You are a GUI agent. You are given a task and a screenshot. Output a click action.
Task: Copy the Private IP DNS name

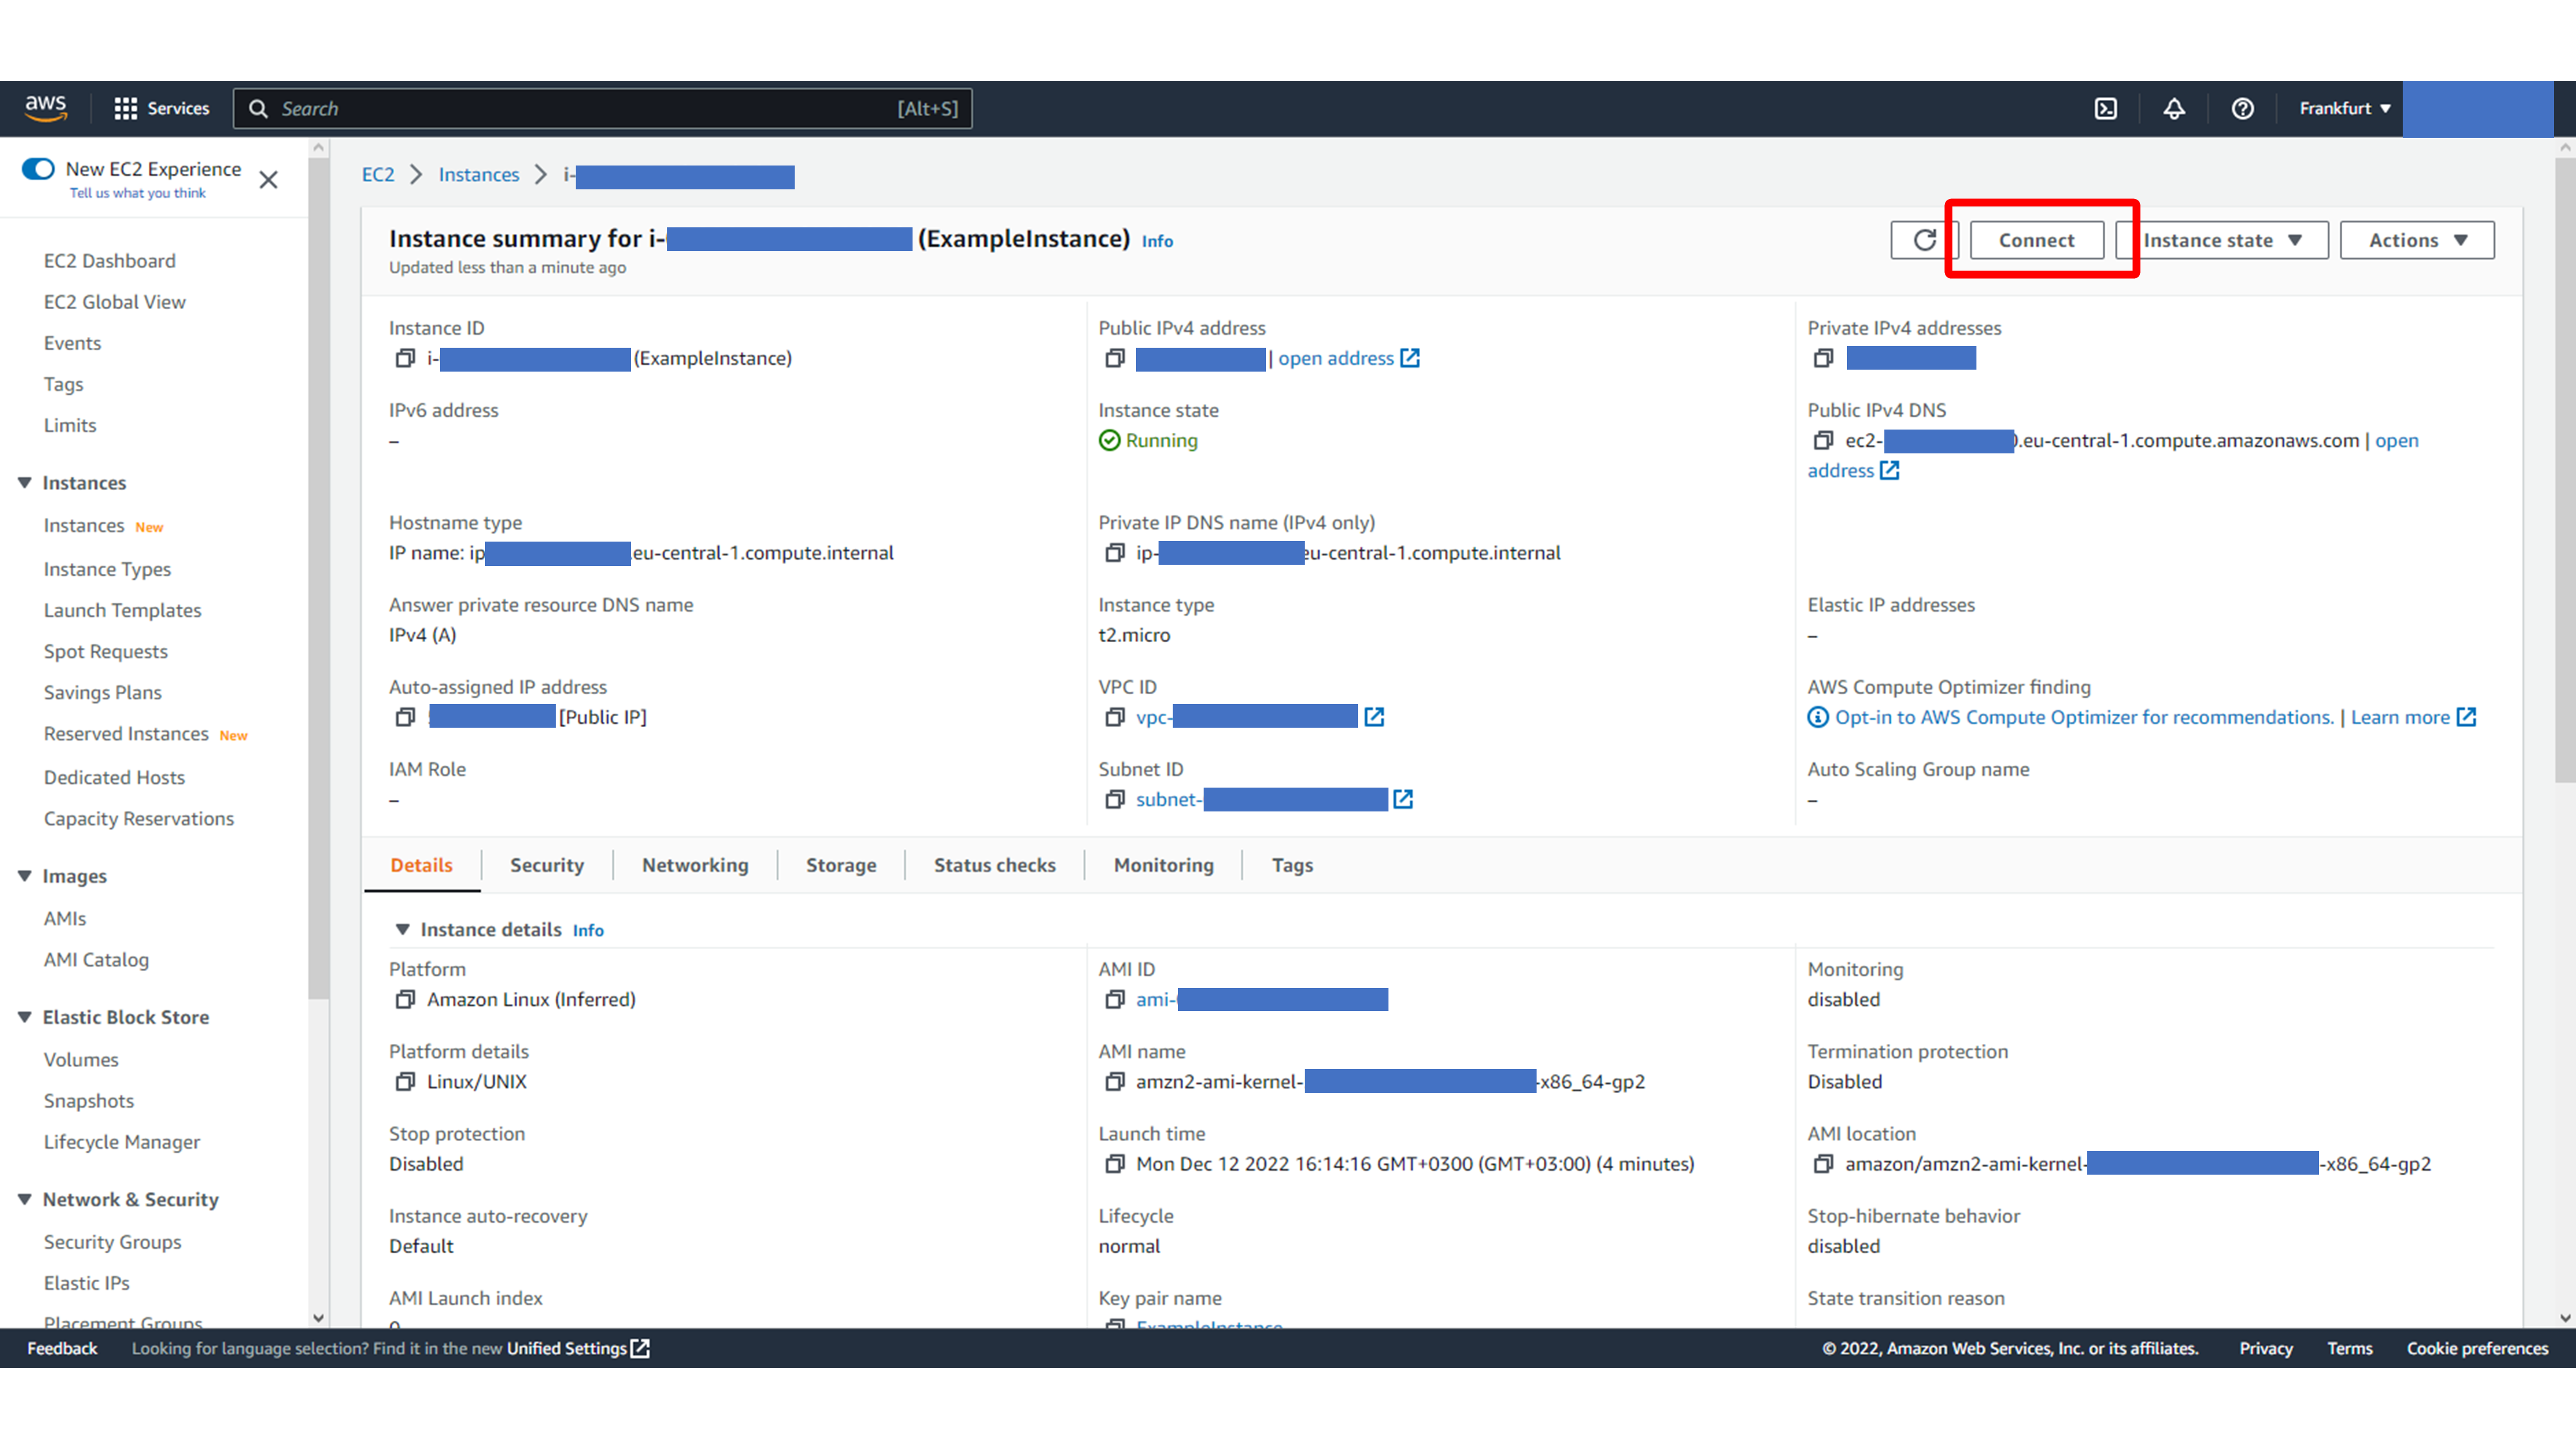(1115, 553)
